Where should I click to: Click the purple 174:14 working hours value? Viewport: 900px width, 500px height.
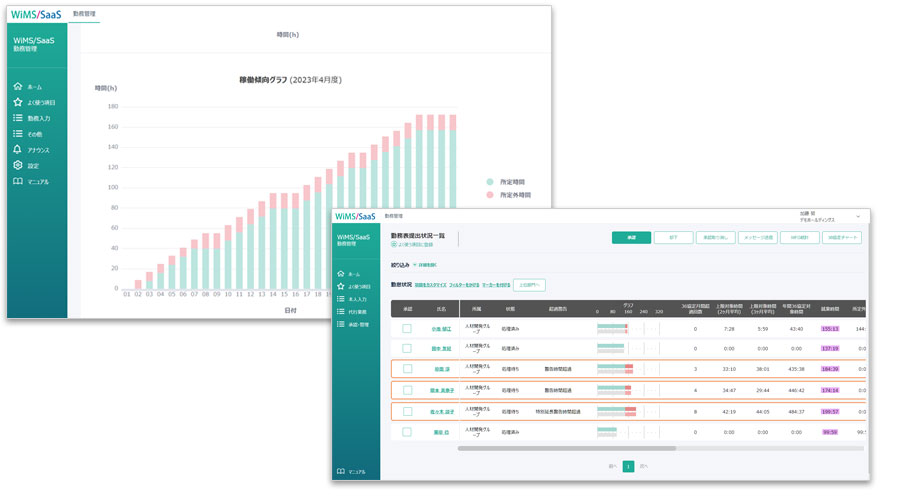[x=830, y=390]
